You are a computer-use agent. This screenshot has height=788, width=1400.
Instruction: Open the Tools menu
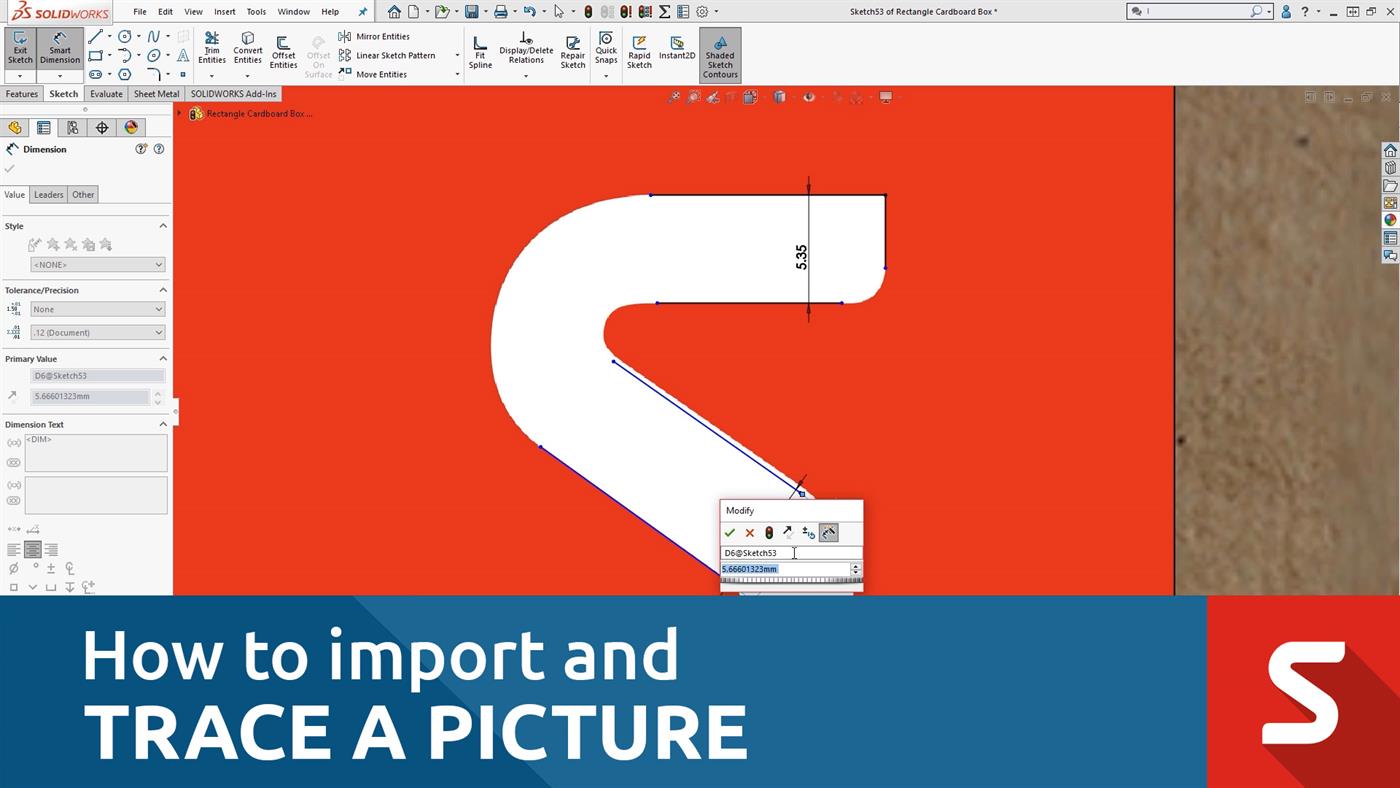click(x=255, y=11)
